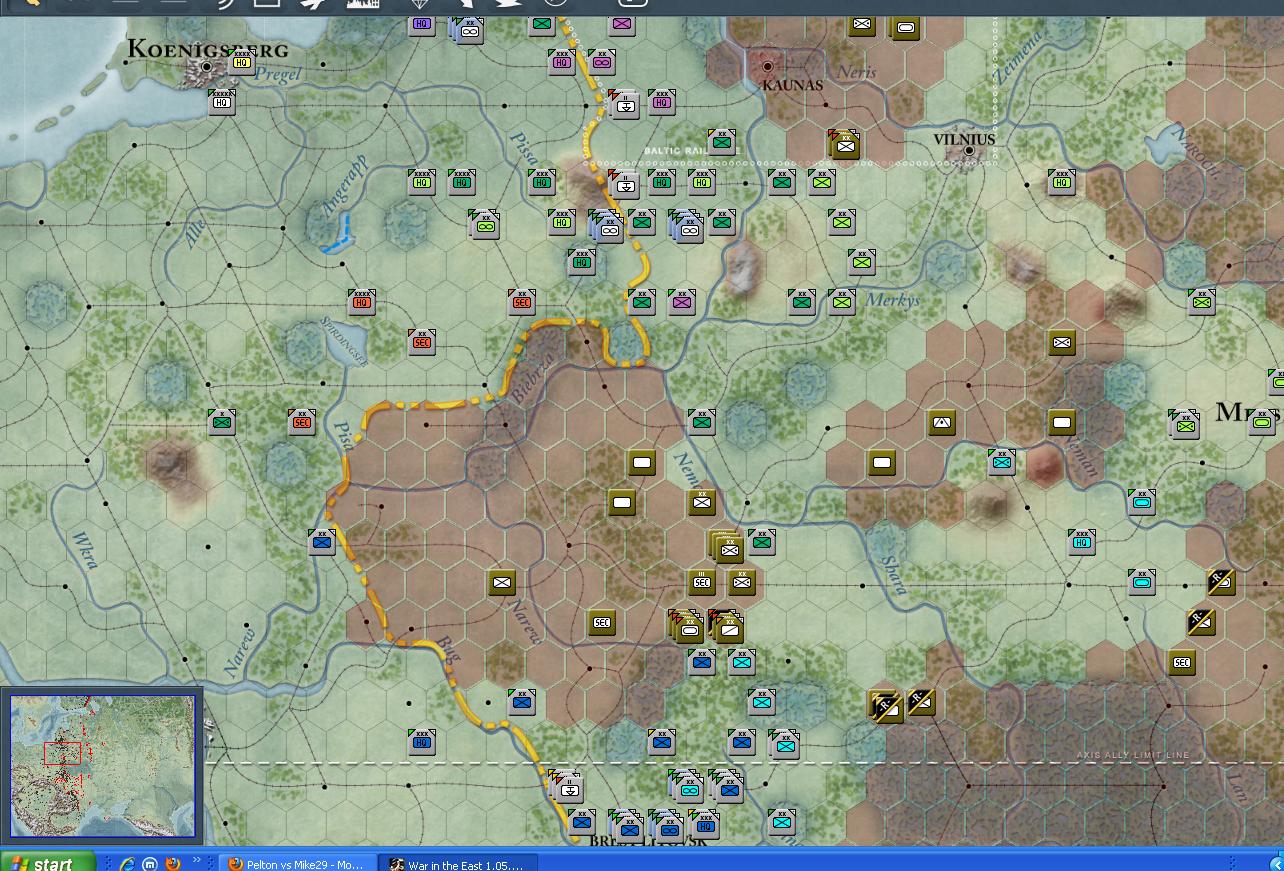The width and height of the screenshot is (1284, 871).
Task: Click the 'KAUNAS' map label
Action: coord(792,85)
